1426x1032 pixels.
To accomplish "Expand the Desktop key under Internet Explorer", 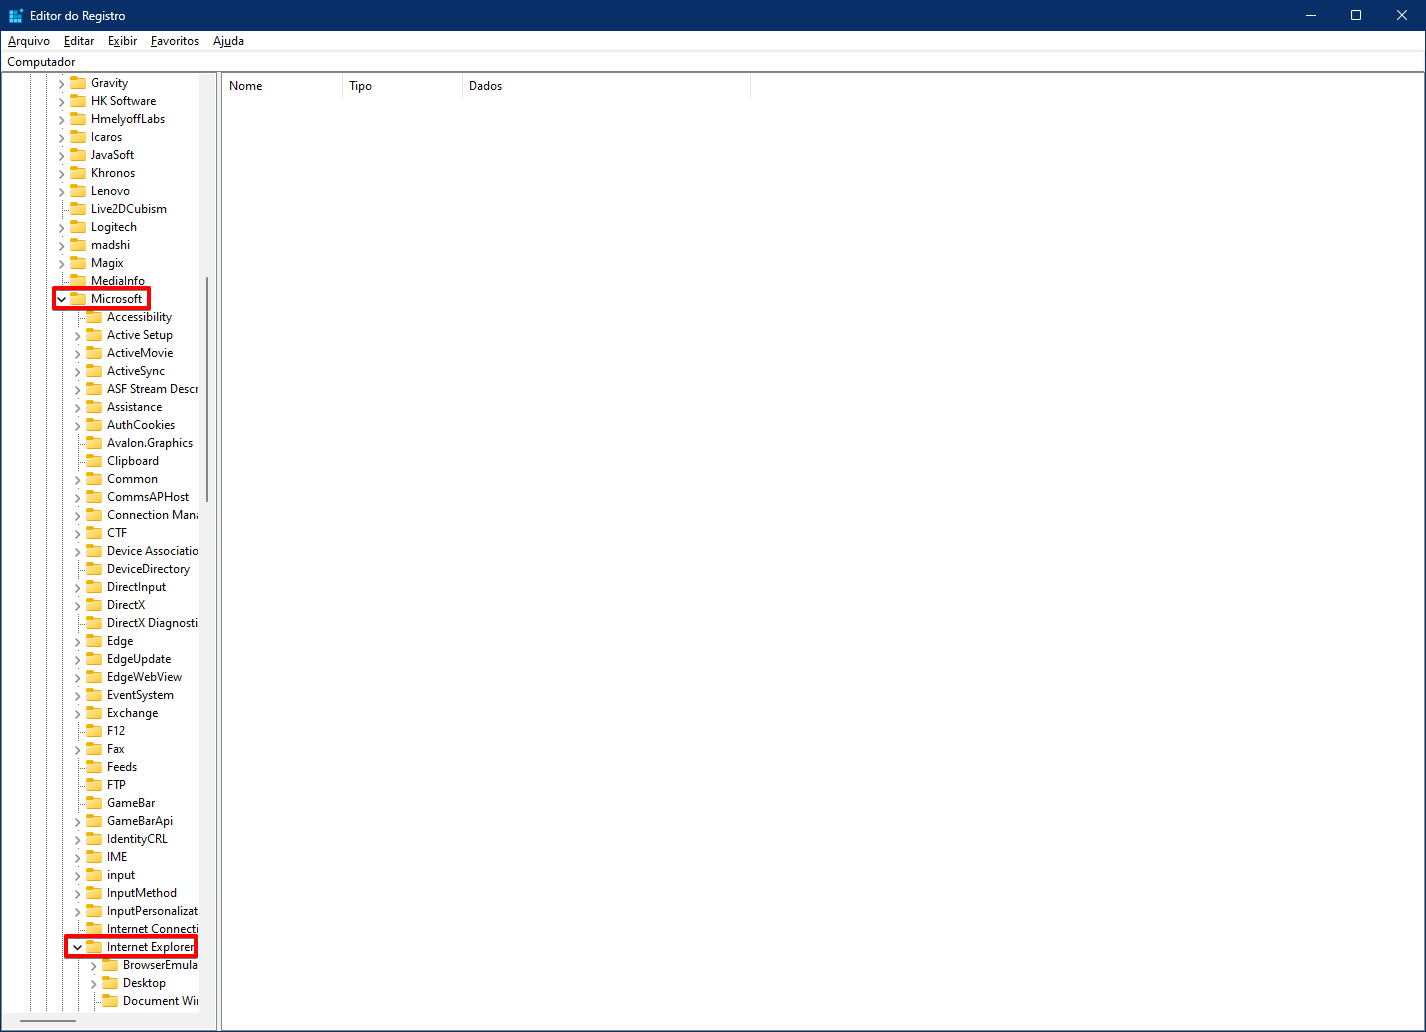I will point(94,983).
